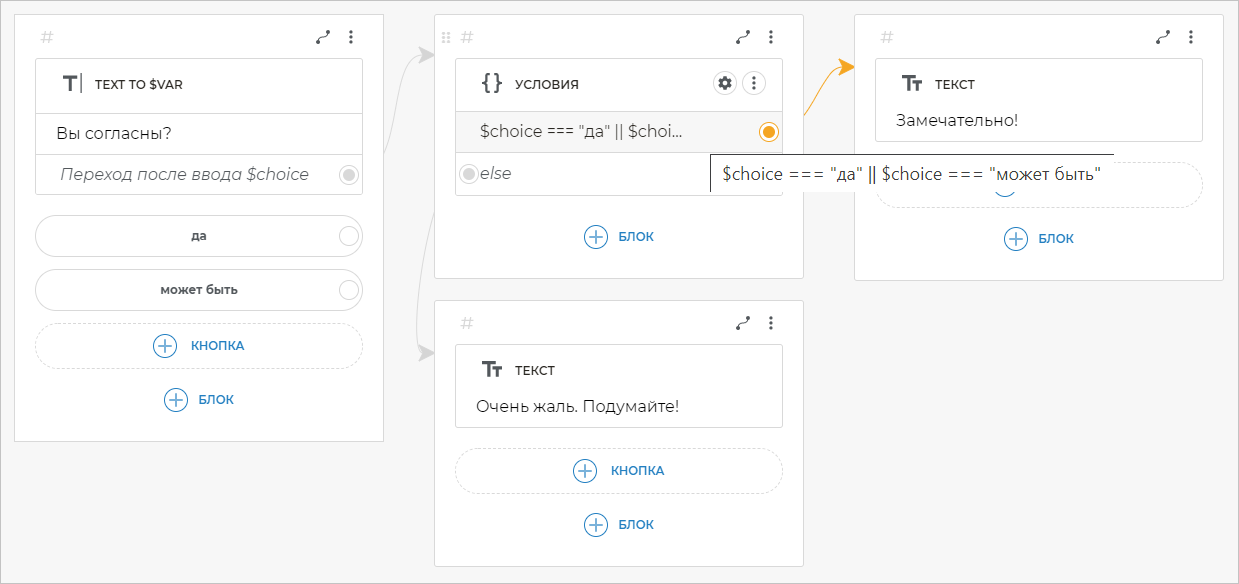Open kebab menu of the Очень жаль card
This screenshot has width=1239, height=584.
click(771, 323)
